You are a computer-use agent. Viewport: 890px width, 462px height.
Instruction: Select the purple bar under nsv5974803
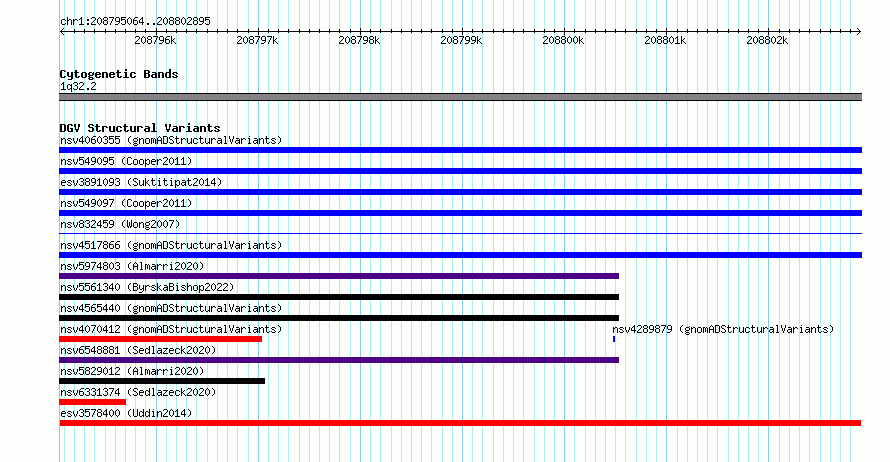click(339, 276)
